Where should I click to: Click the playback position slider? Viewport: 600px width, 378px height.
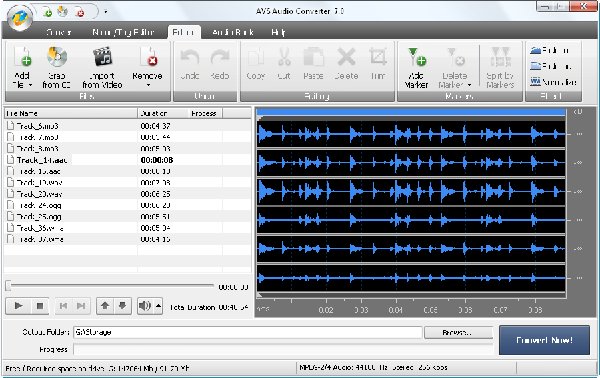point(109,286)
